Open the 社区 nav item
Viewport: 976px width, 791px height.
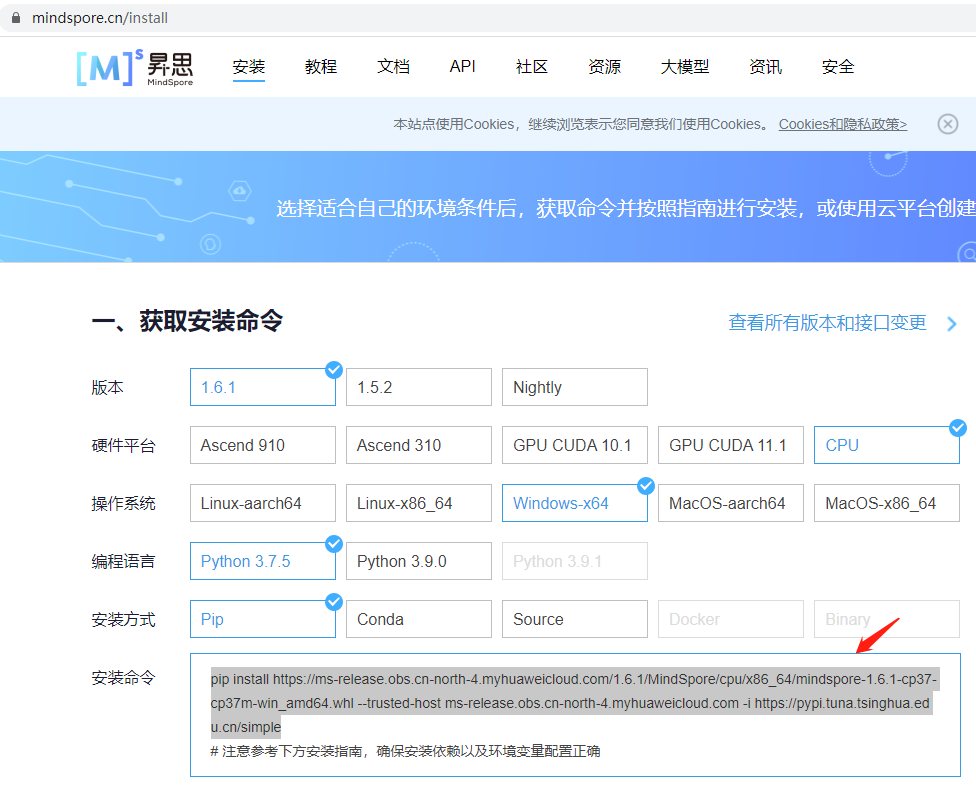click(532, 67)
